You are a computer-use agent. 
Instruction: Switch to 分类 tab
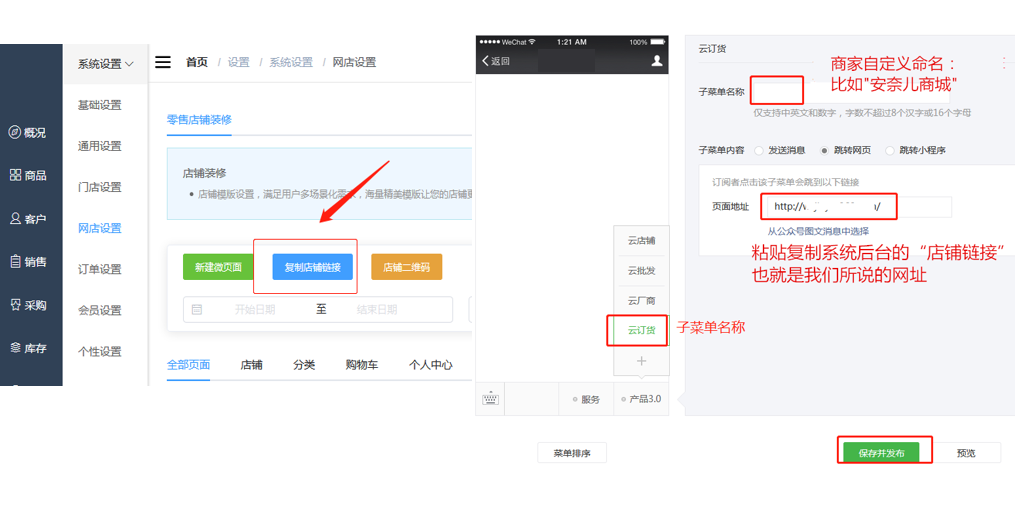pos(304,364)
